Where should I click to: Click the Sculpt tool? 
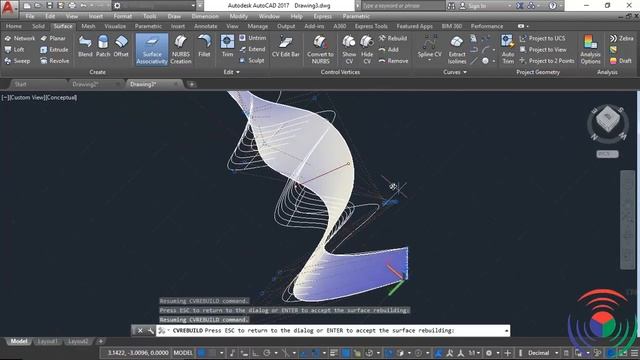pos(252,60)
